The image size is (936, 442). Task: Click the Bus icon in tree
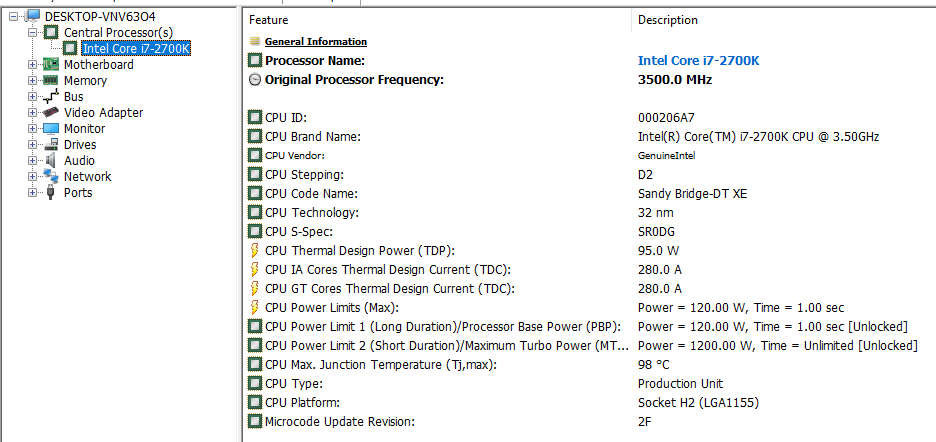point(51,97)
